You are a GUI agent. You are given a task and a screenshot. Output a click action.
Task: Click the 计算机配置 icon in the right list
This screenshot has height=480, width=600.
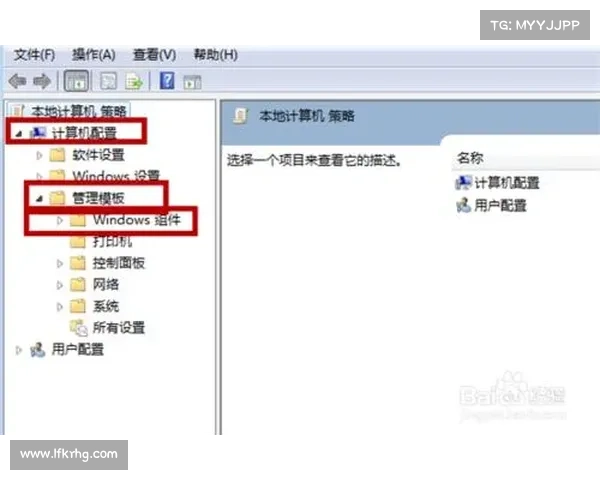464,183
